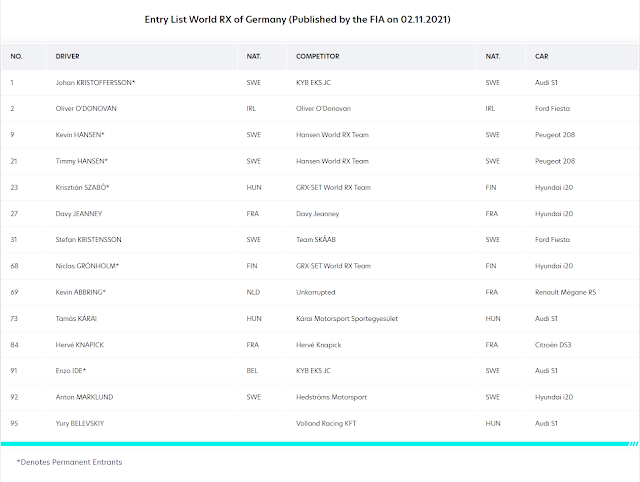Click 'Hansen World RX Team' in Kevin Hansen row
Image resolution: width=640 pixels, height=482 pixels.
click(x=332, y=135)
